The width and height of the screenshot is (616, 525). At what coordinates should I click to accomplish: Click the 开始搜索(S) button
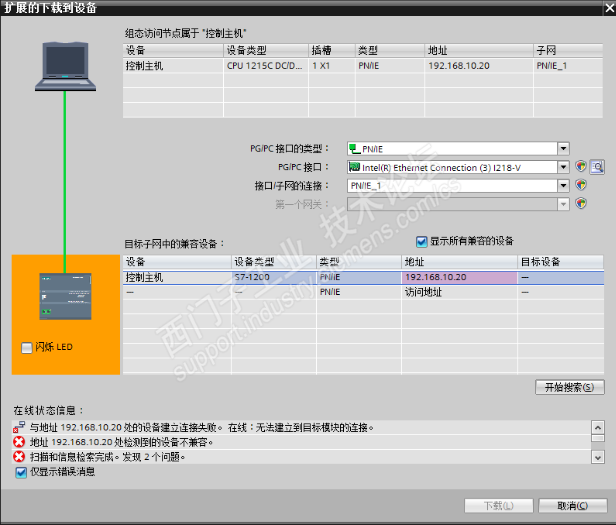569,387
